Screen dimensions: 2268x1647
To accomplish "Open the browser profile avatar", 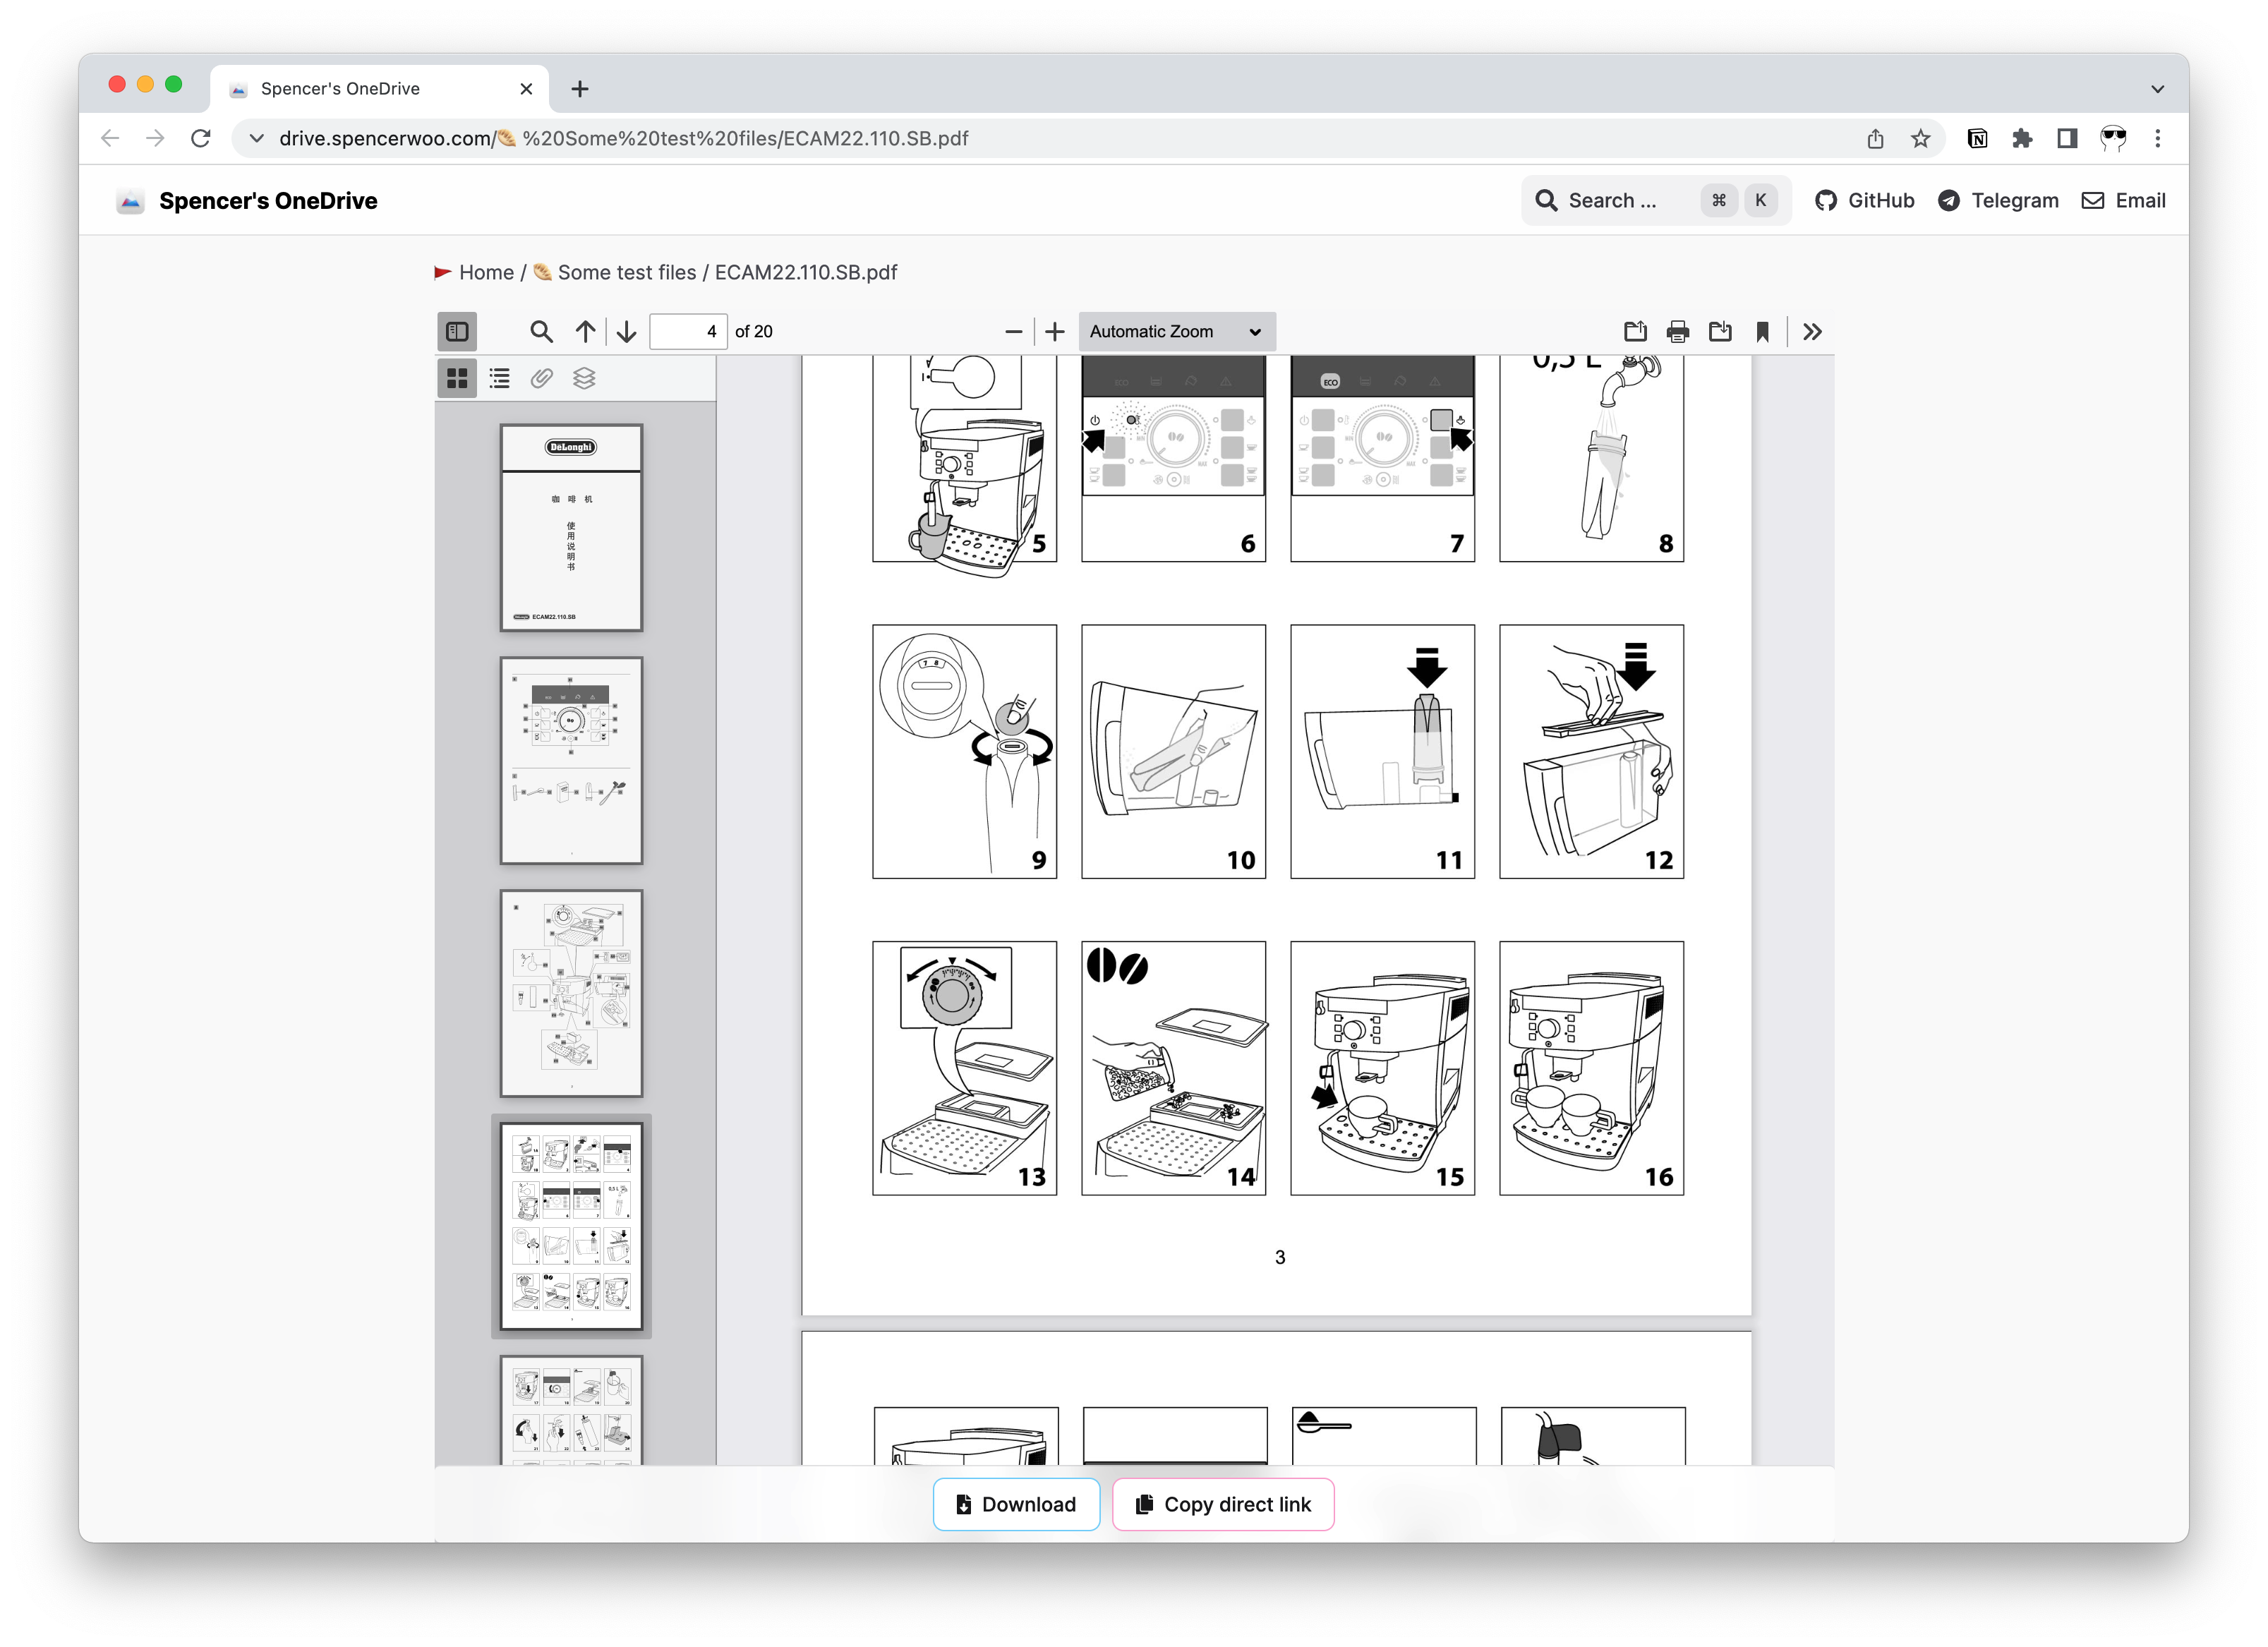I will pos(2113,139).
